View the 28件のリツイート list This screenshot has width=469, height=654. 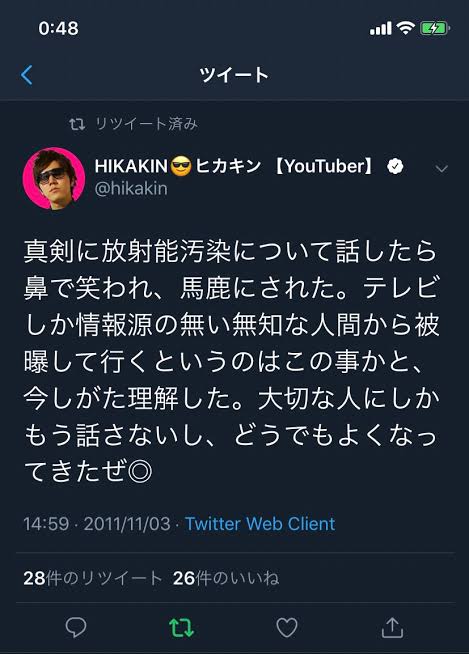pos(92,578)
